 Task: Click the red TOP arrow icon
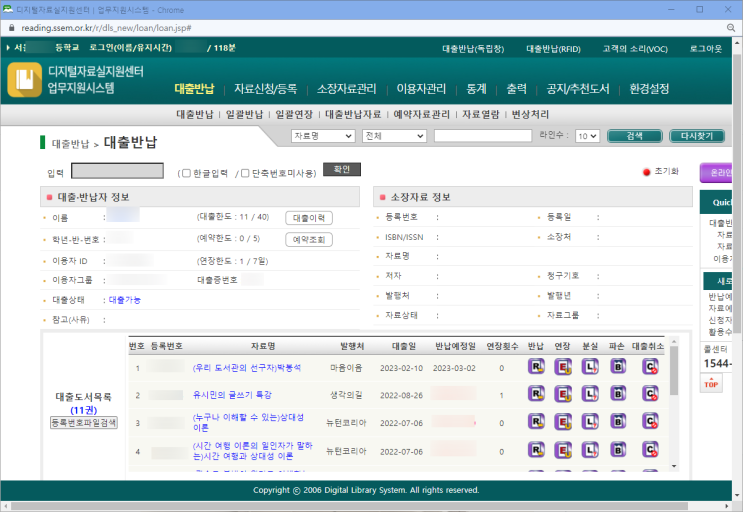[713, 384]
